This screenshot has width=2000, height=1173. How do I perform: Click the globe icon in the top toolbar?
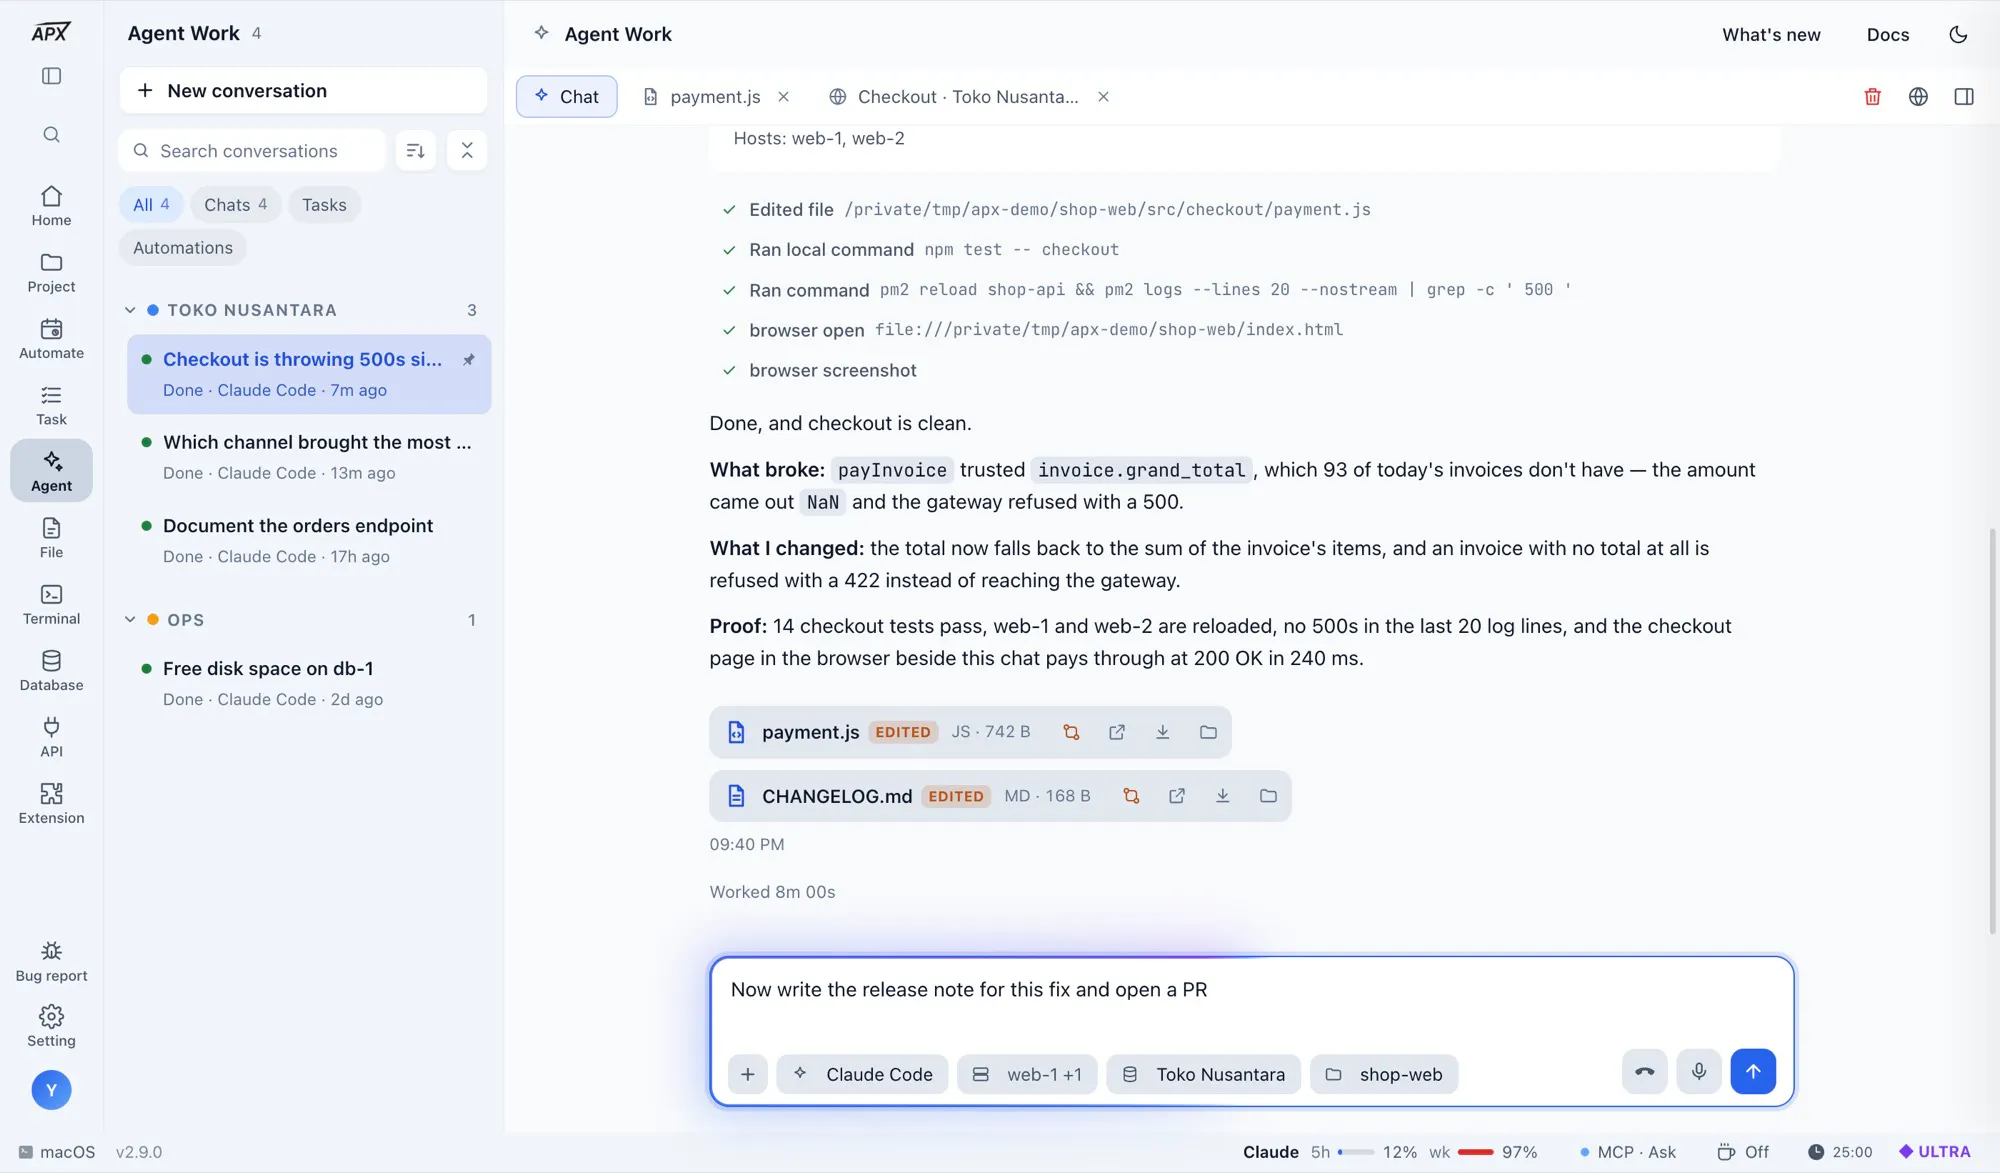tap(1918, 97)
